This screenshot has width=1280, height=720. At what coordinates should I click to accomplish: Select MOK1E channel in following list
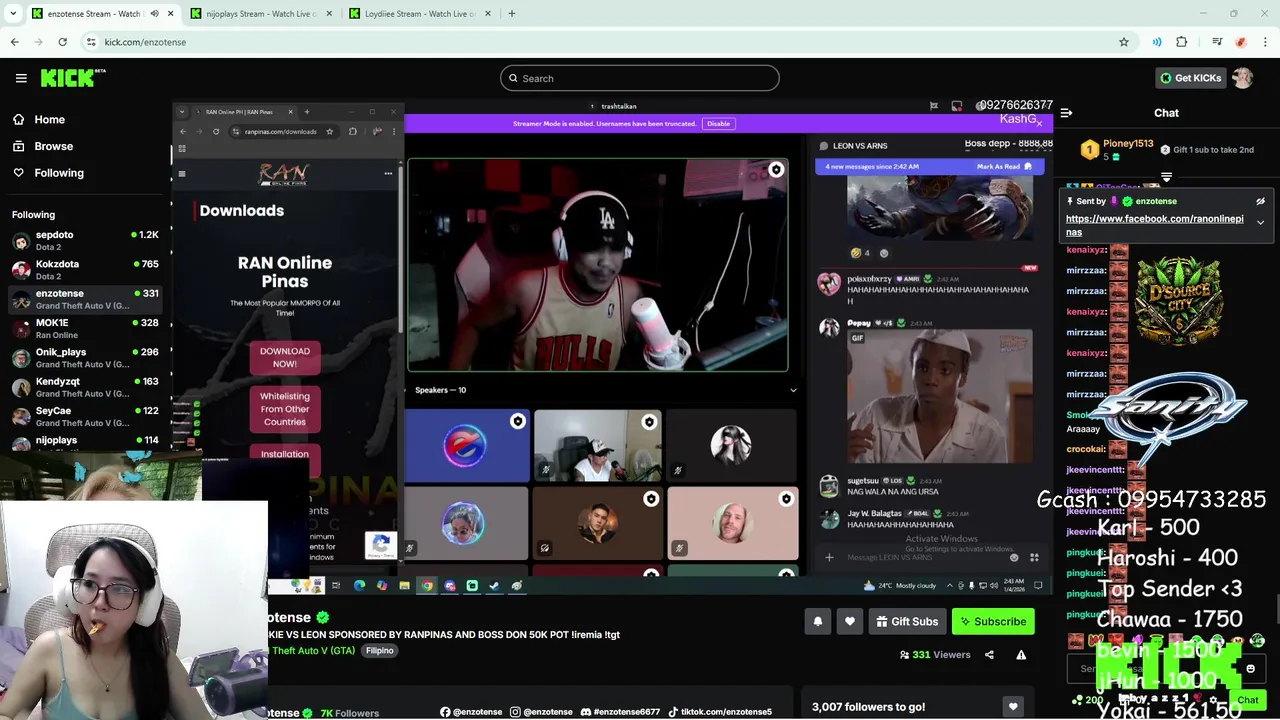86,328
